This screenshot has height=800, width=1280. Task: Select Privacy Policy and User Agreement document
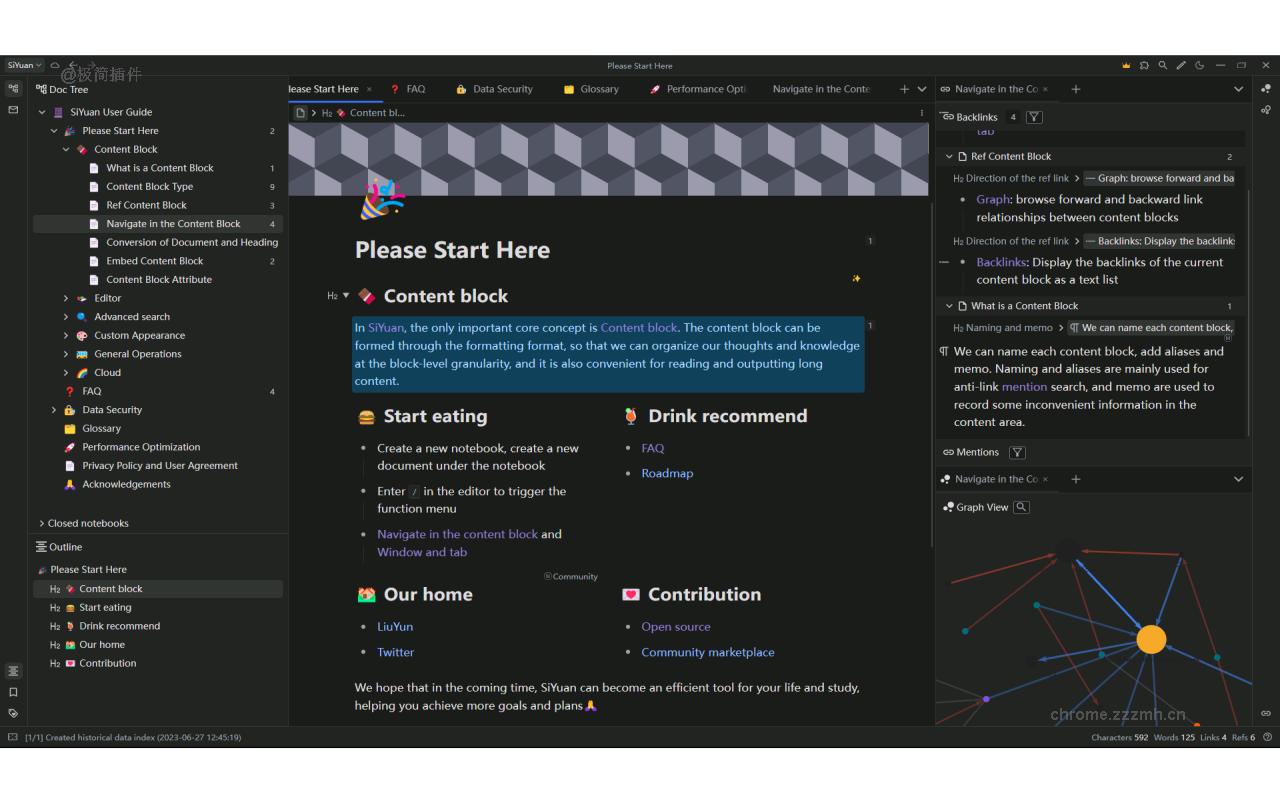click(x=158, y=466)
